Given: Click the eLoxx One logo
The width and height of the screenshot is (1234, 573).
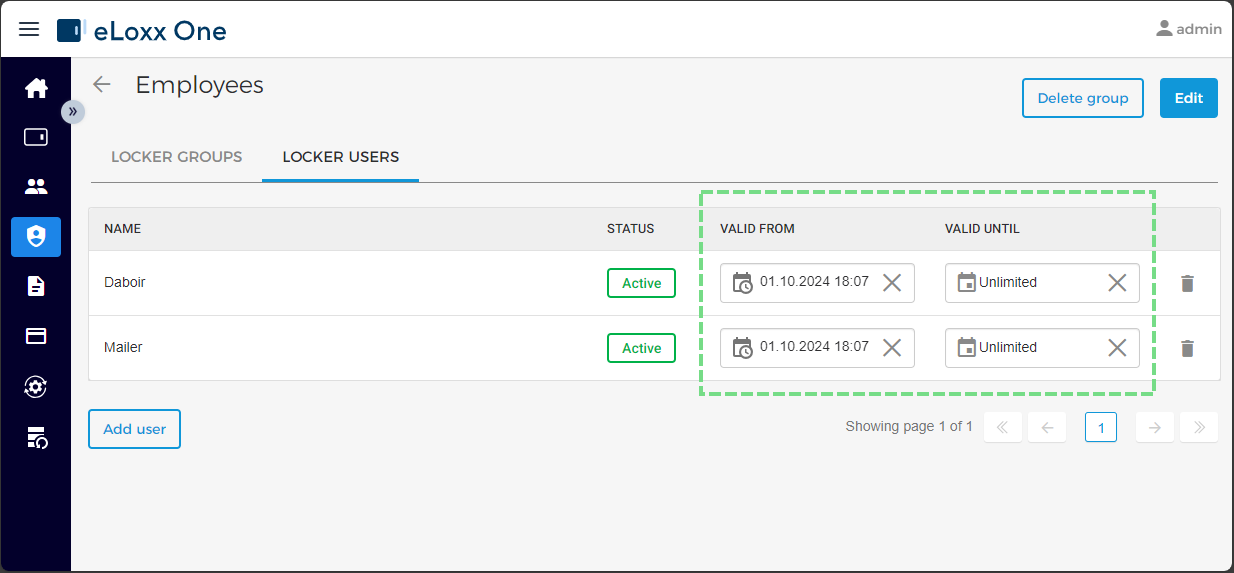Looking at the screenshot, I should coord(142,30).
